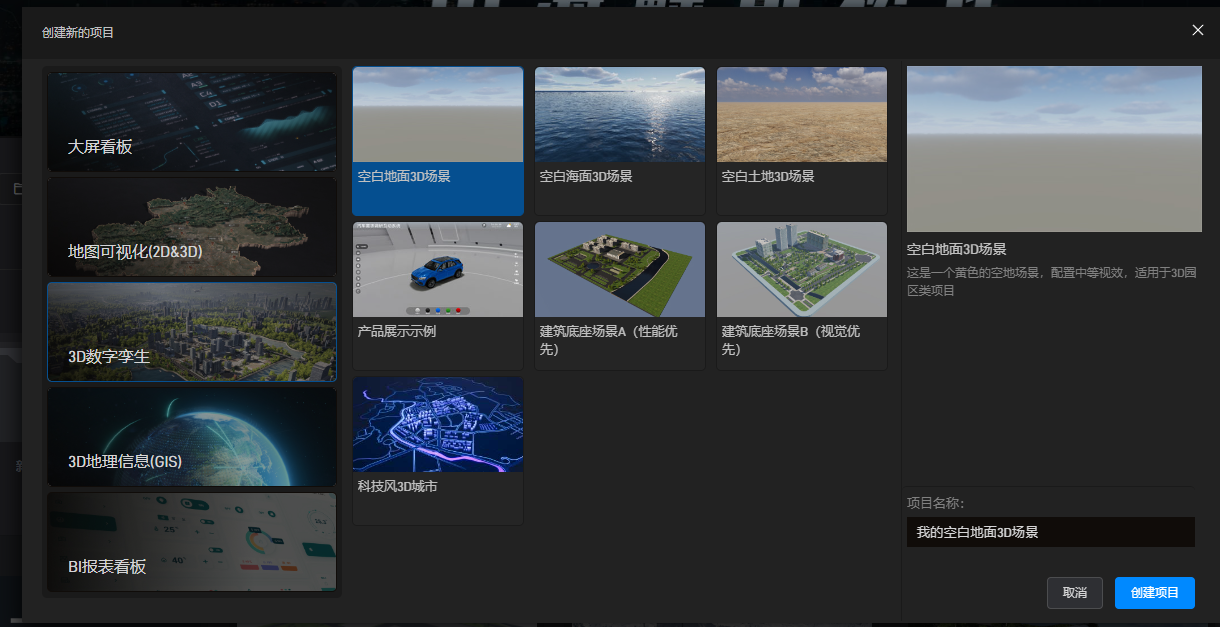This screenshot has height=627, width=1220.
Task: Pick the 空白地面3D场景 template thumbnail
Action: (438, 115)
